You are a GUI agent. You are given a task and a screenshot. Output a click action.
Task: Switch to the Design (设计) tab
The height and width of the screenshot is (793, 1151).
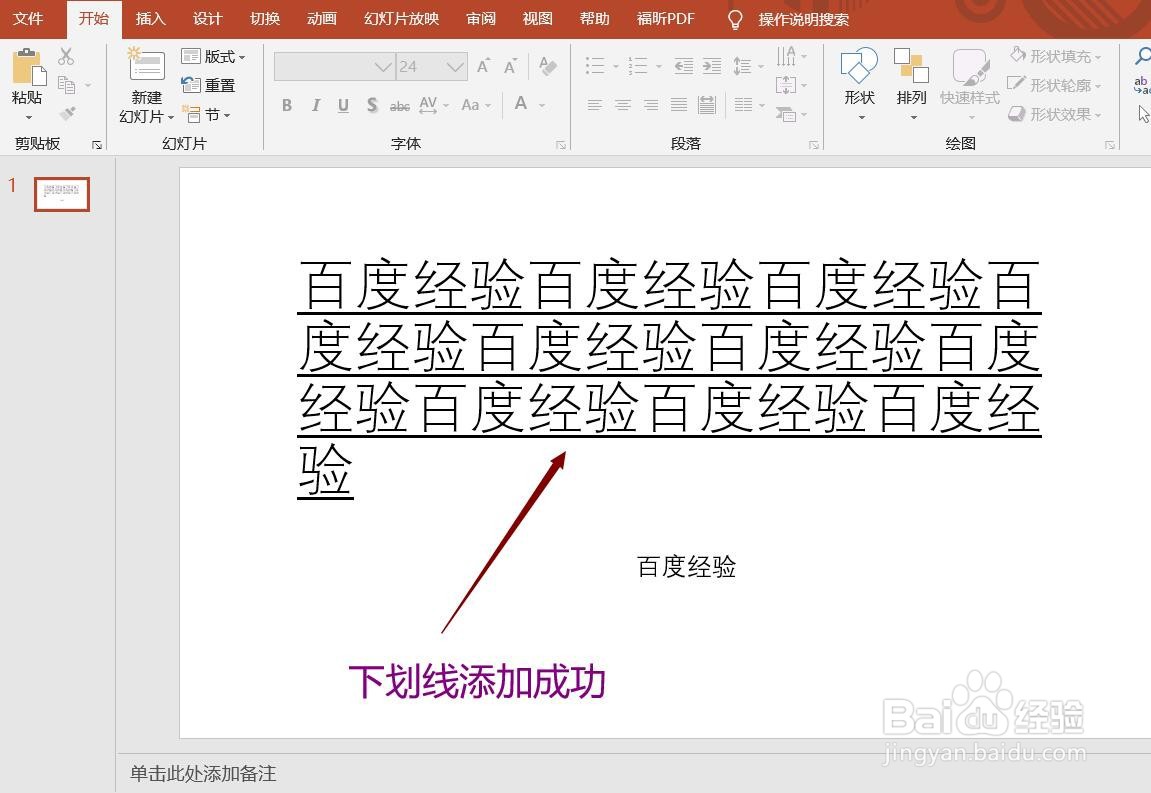208,19
